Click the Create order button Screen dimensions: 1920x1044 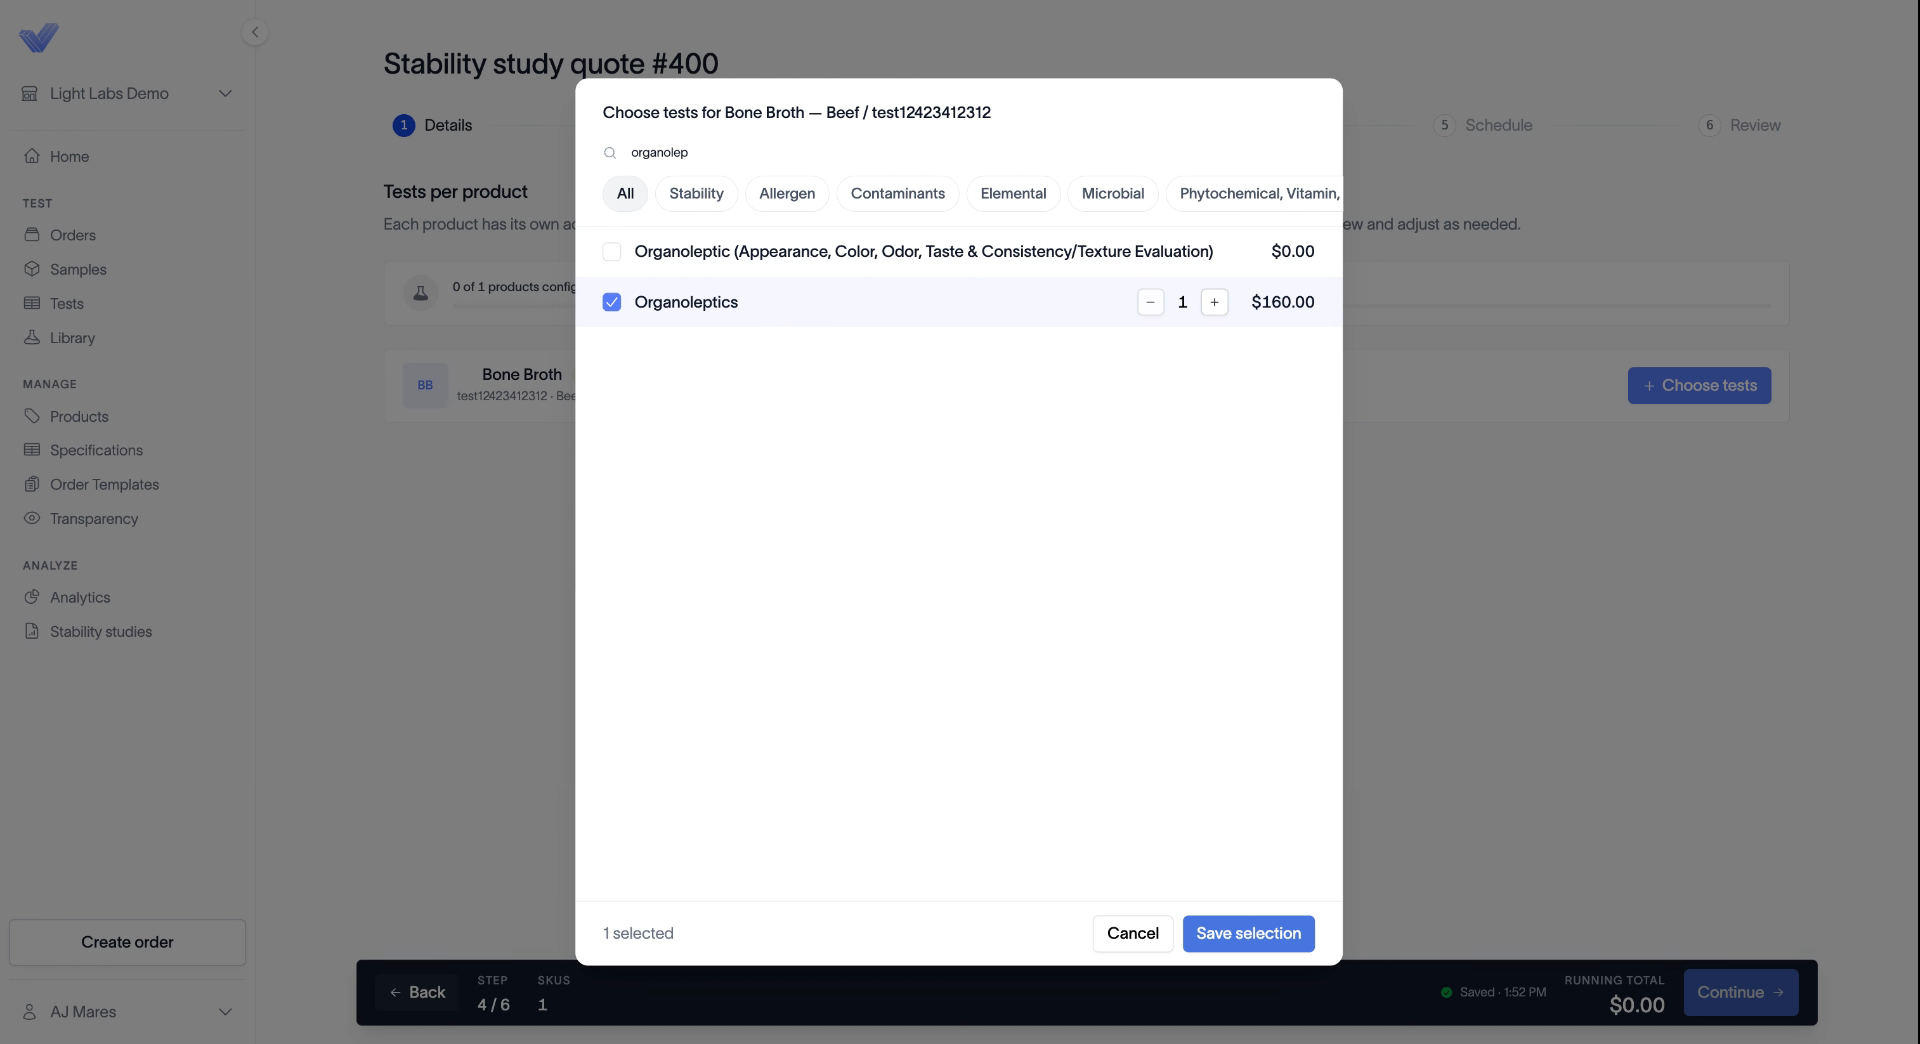127,942
